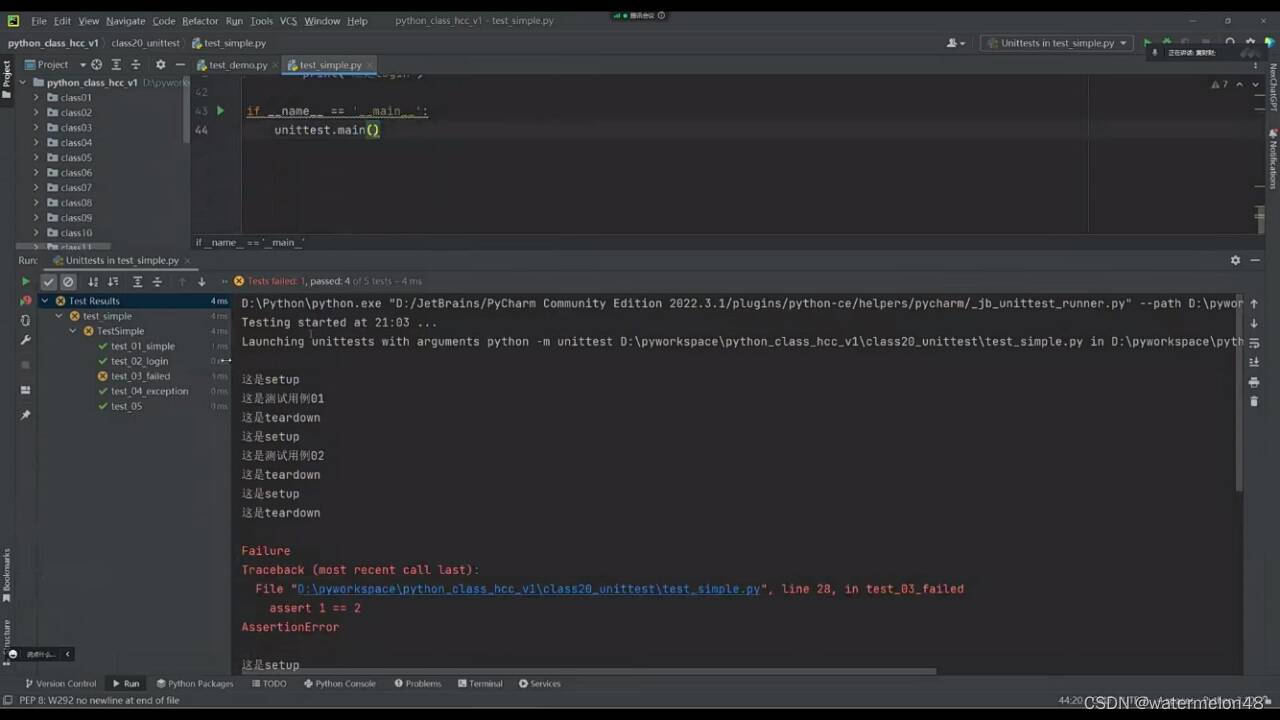Screen dimensions: 1280x720
Task: Open the Version Control tool window
Action: 60,684
